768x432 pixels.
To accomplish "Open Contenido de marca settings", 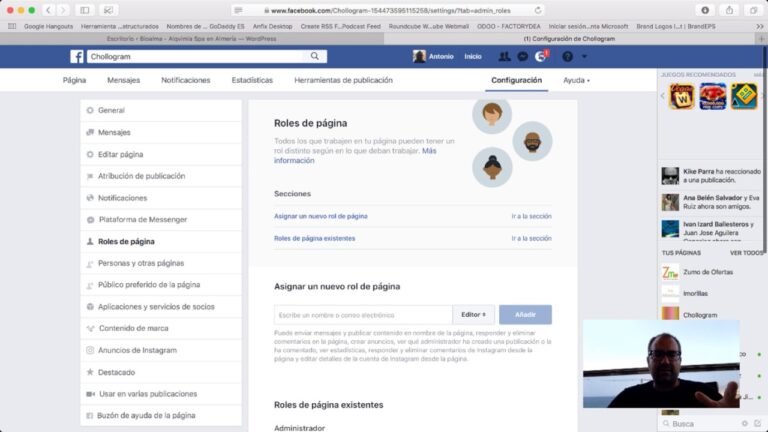I will click(x=161, y=328).
